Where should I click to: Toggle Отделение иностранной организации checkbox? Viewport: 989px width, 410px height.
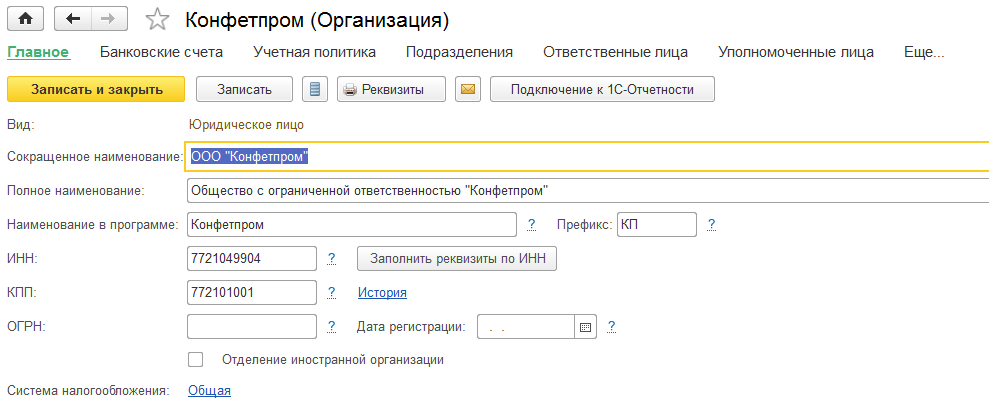click(196, 360)
